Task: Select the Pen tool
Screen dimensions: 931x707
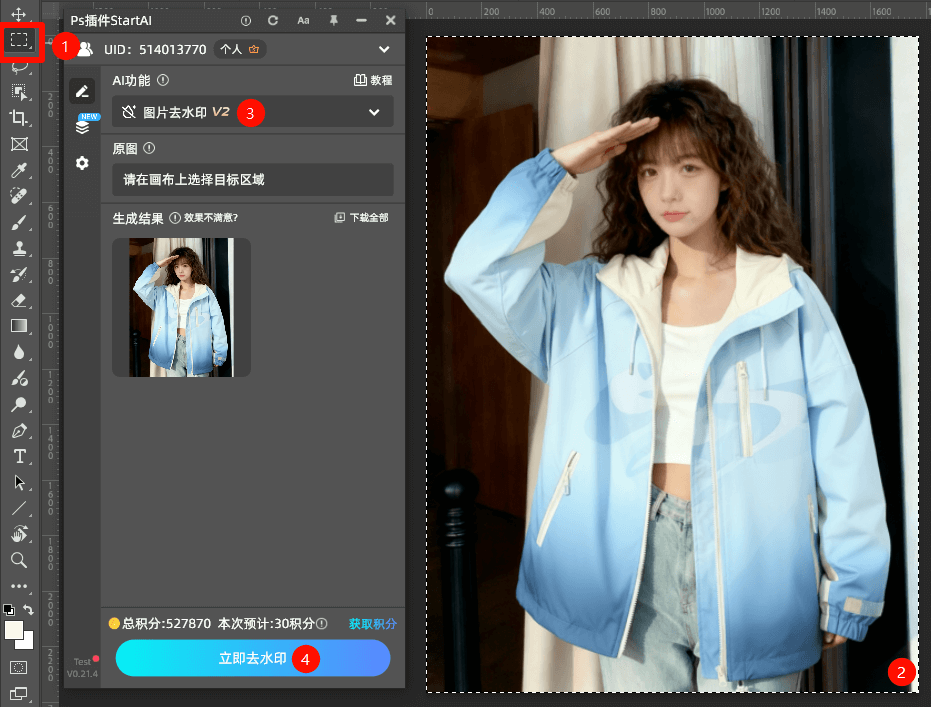Action: tap(19, 431)
